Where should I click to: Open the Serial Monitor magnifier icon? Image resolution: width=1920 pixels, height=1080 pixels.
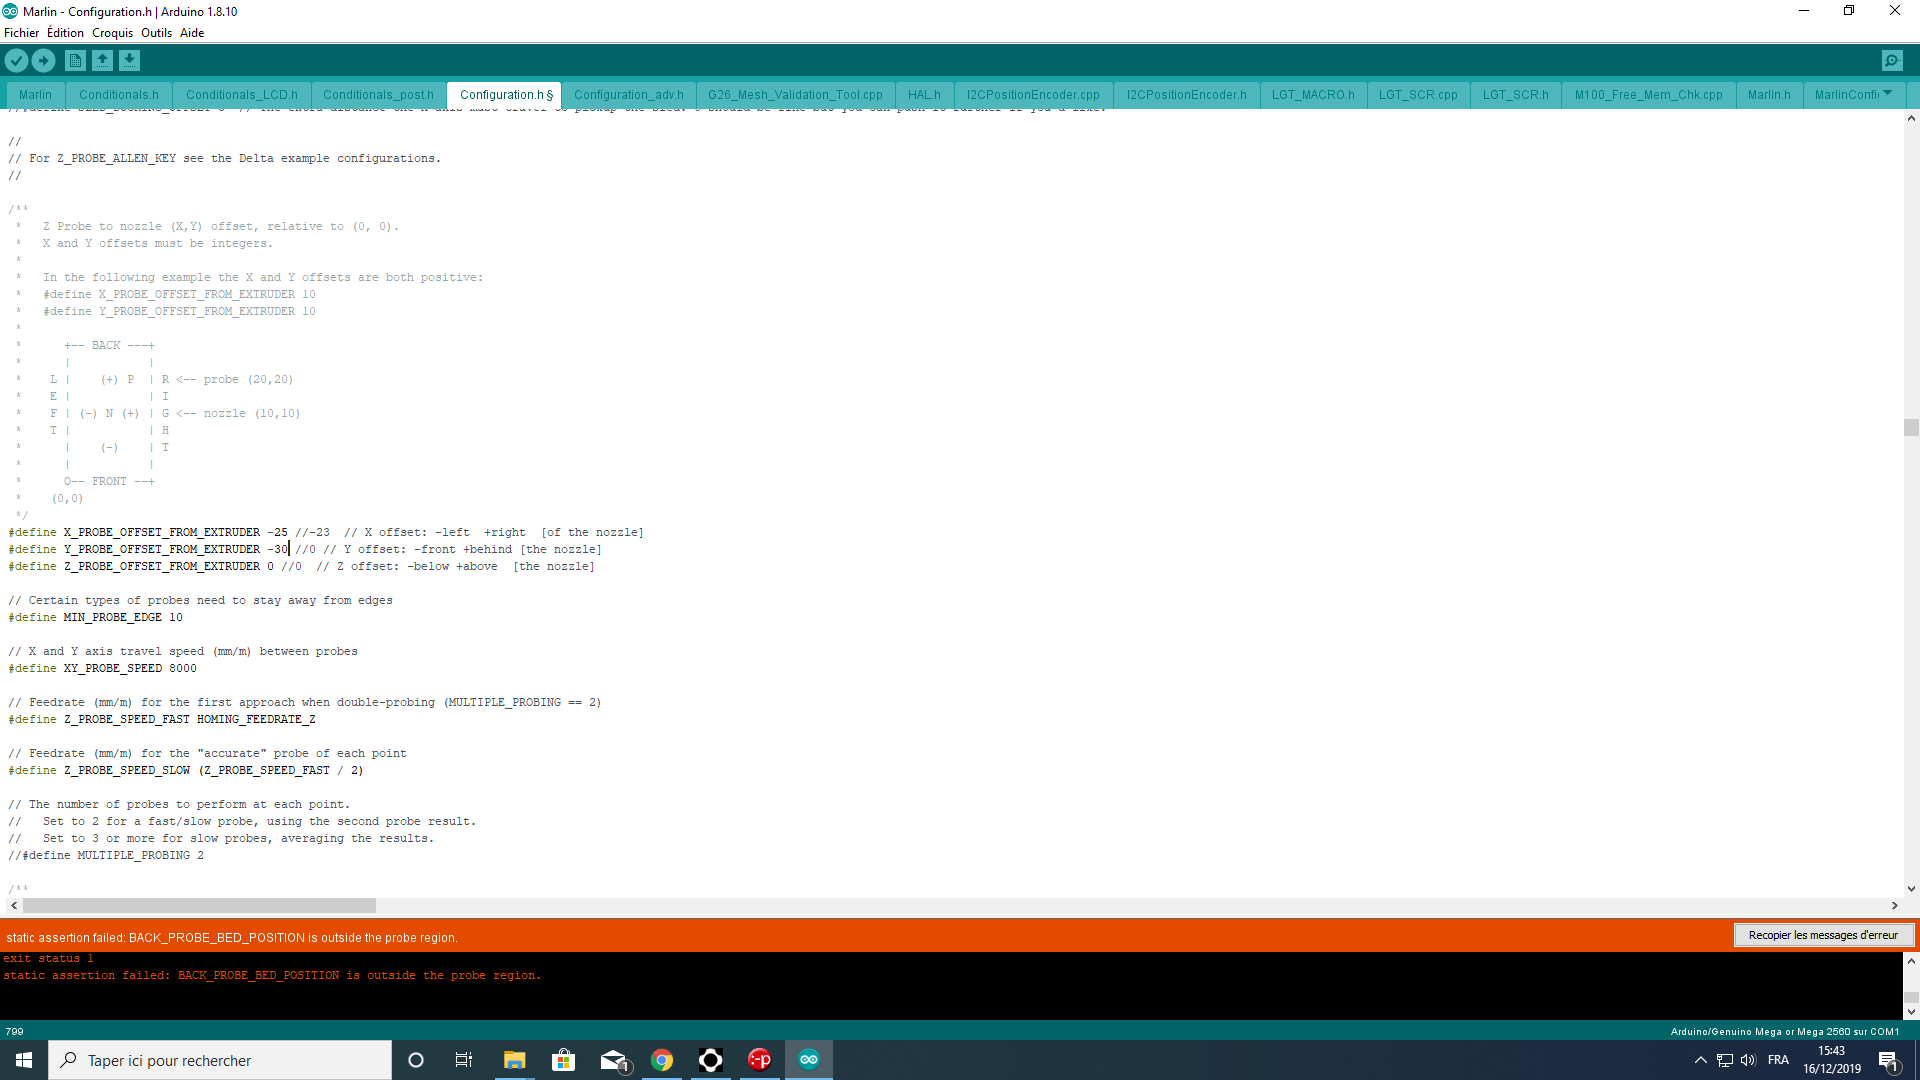pyautogui.click(x=1892, y=61)
